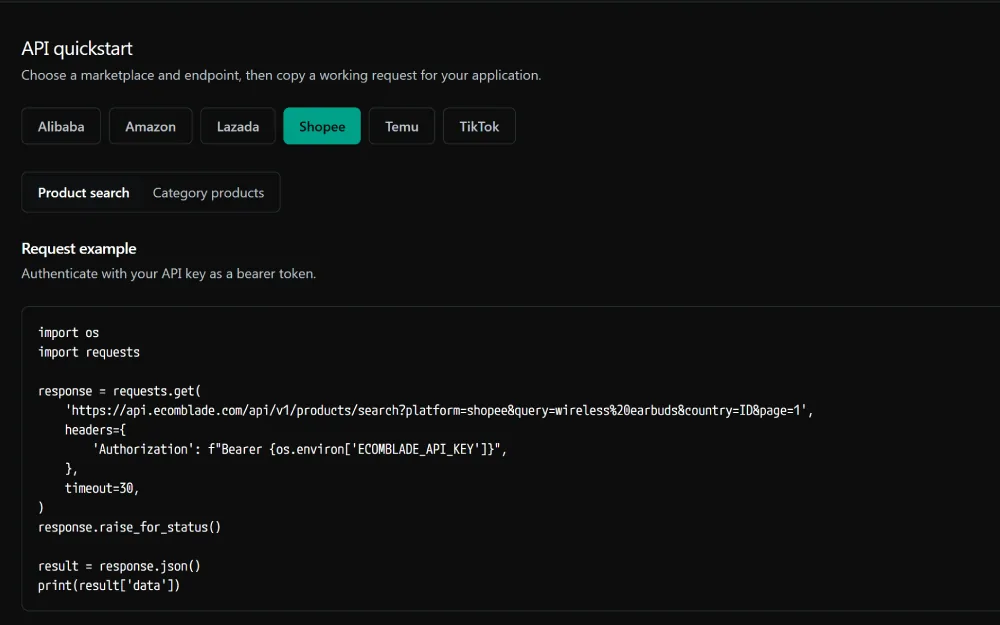Select the TikTok marketplace

click(480, 126)
